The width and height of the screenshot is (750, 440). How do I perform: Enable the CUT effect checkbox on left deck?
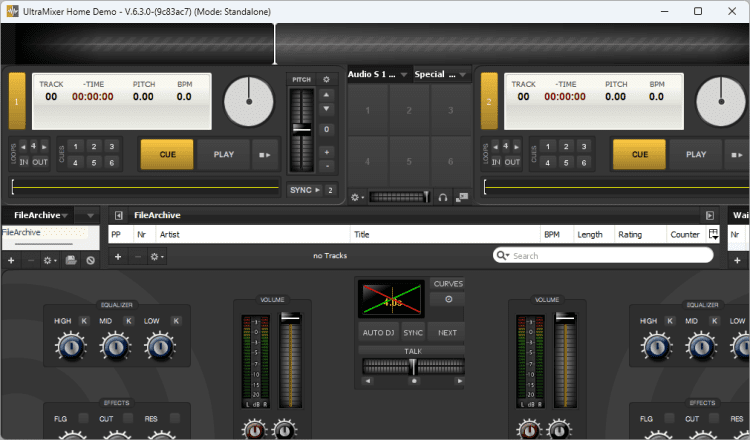pyautogui.click(x=128, y=418)
